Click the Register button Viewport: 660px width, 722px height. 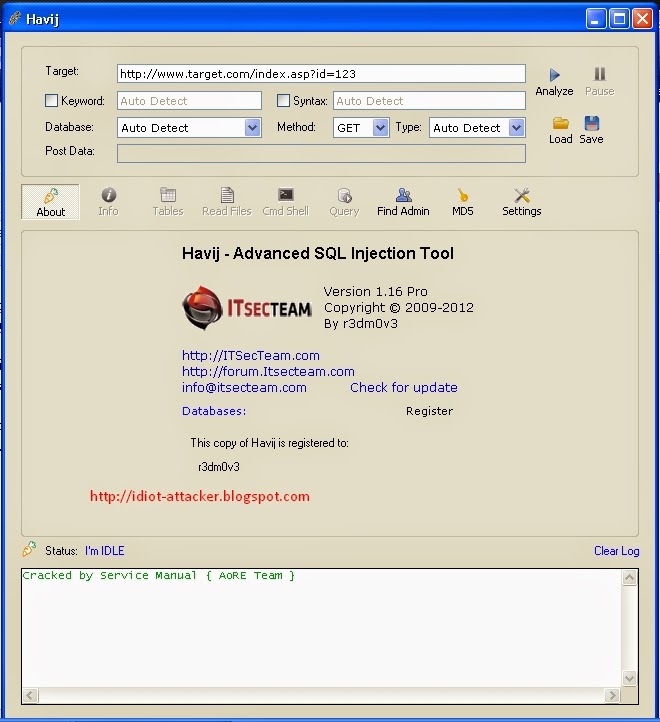tap(429, 411)
